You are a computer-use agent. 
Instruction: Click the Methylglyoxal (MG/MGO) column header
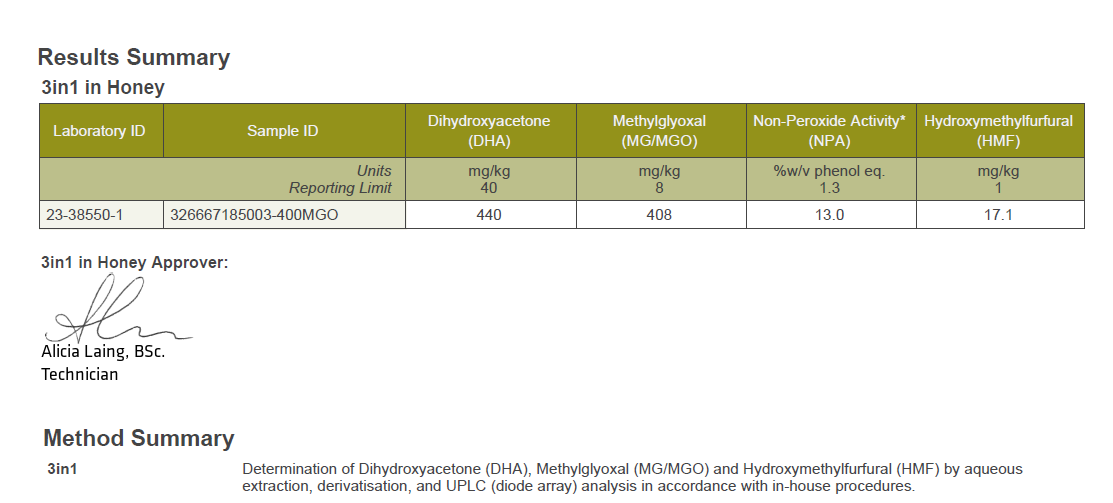tap(659, 131)
